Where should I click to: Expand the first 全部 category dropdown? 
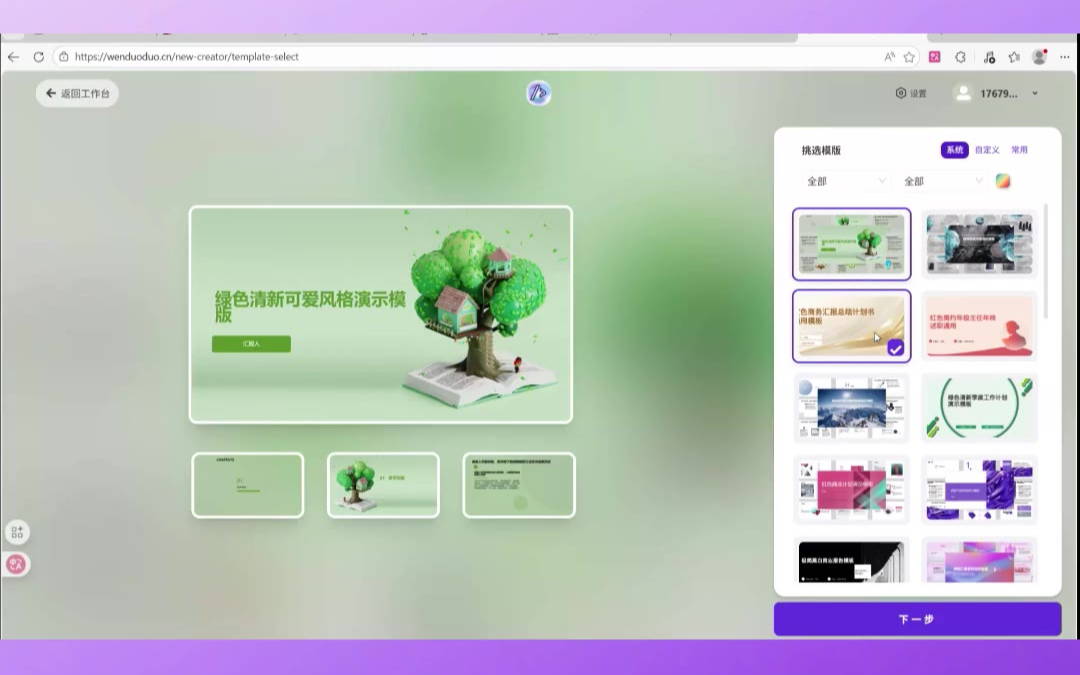pos(846,181)
